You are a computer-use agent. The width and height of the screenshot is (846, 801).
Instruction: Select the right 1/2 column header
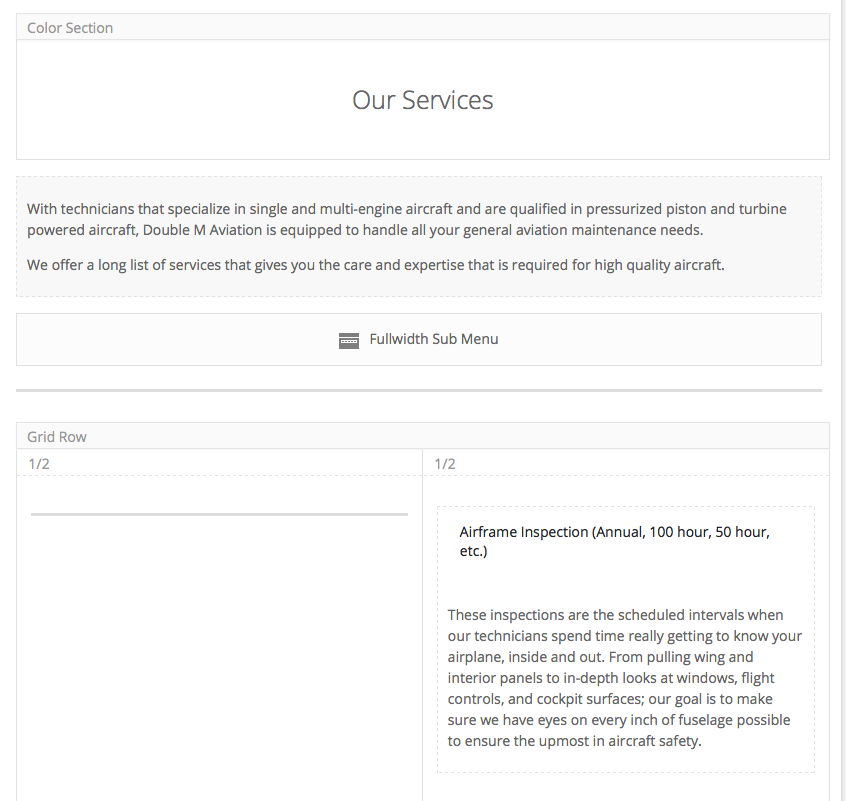pyautogui.click(x=626, y=463)
